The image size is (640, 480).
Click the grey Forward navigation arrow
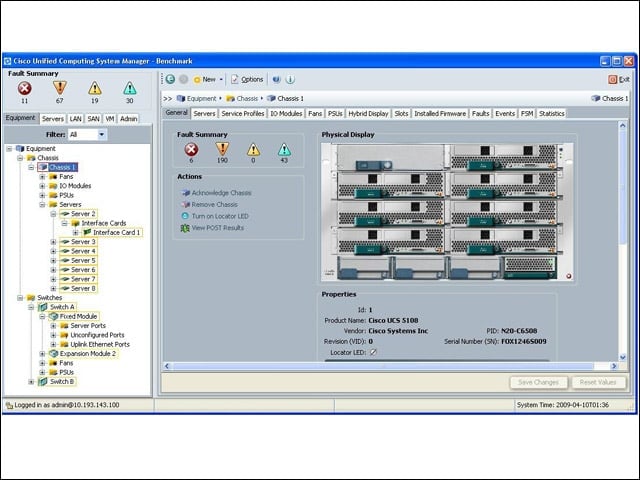184,79
